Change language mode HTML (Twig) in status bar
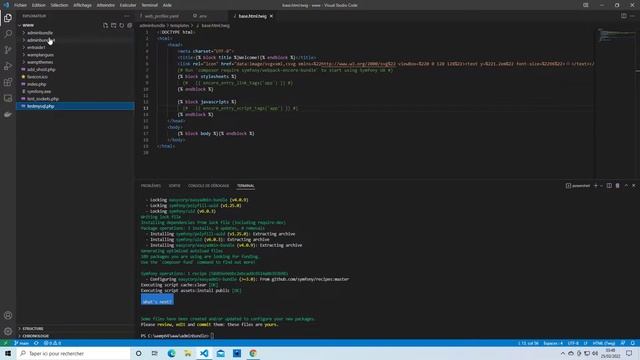This screenshot has height=360, width=640. click(604, 343)
